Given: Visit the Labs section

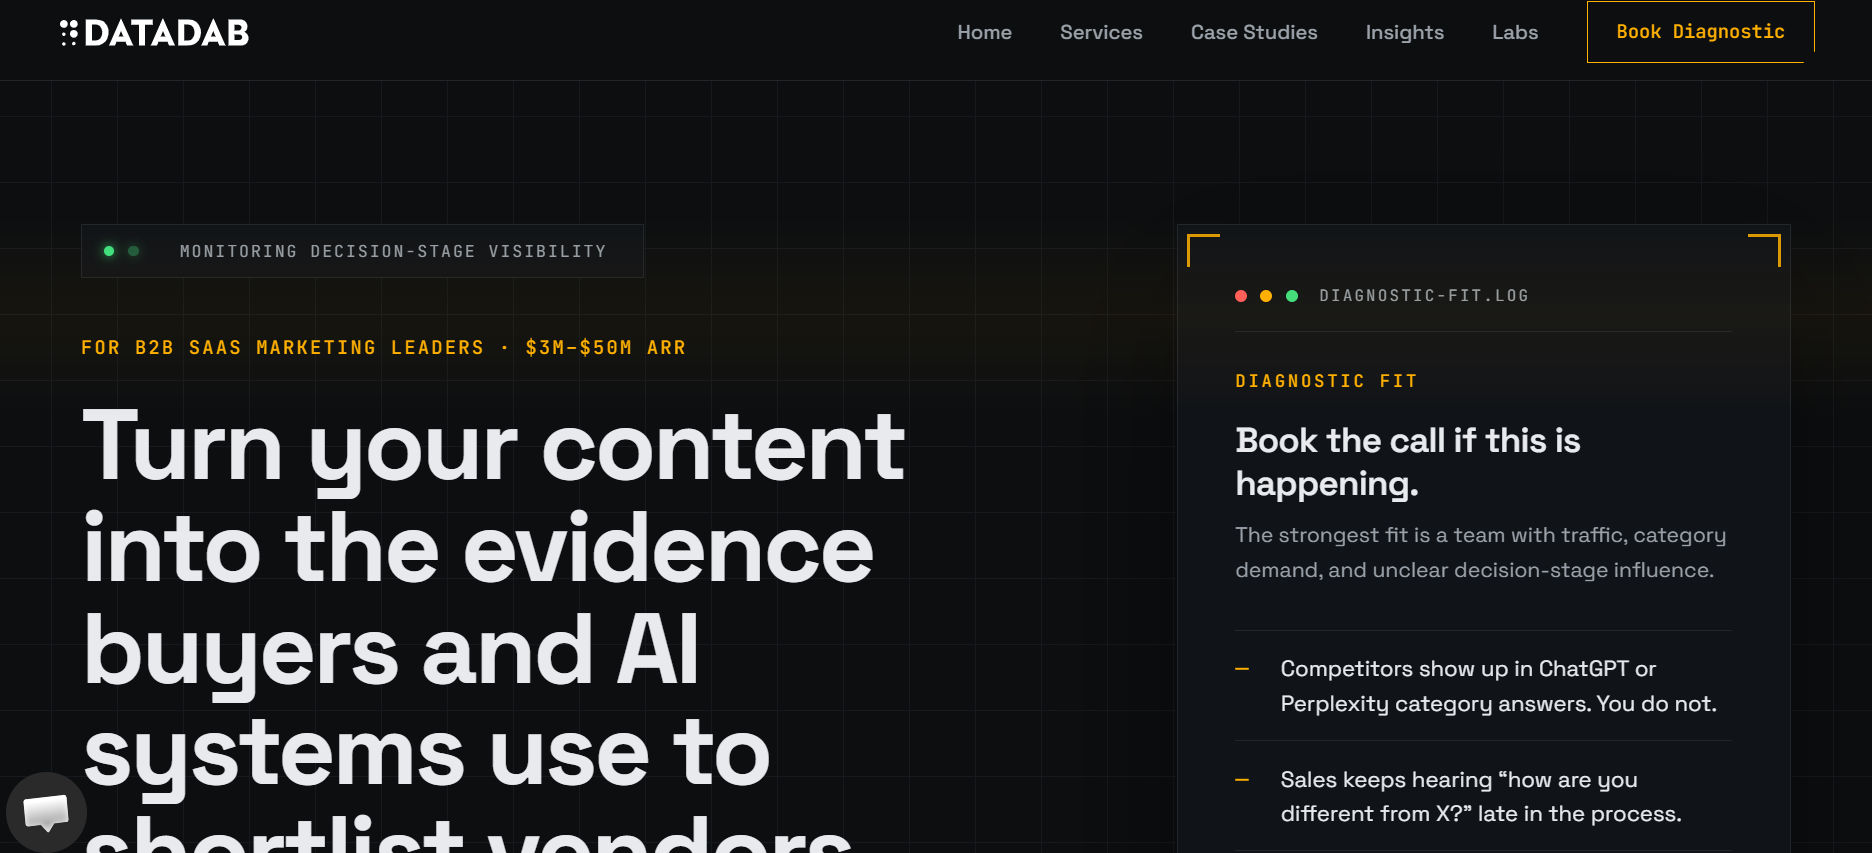Looking at the screenshot, I should click(1515, 32).
